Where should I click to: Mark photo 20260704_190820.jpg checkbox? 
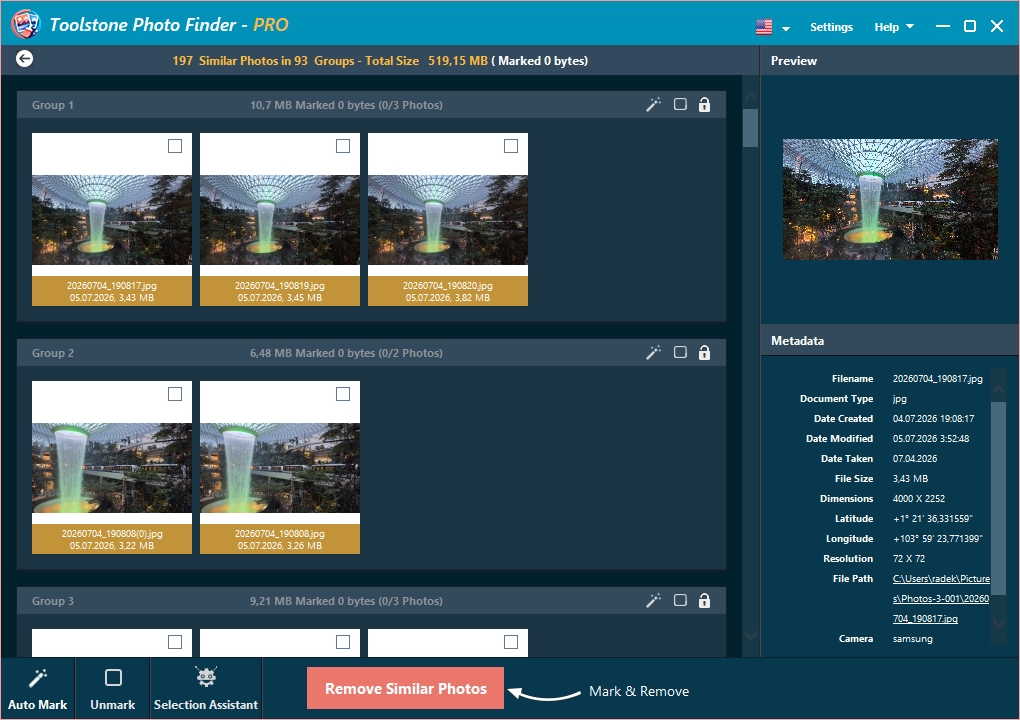point(511,146)
